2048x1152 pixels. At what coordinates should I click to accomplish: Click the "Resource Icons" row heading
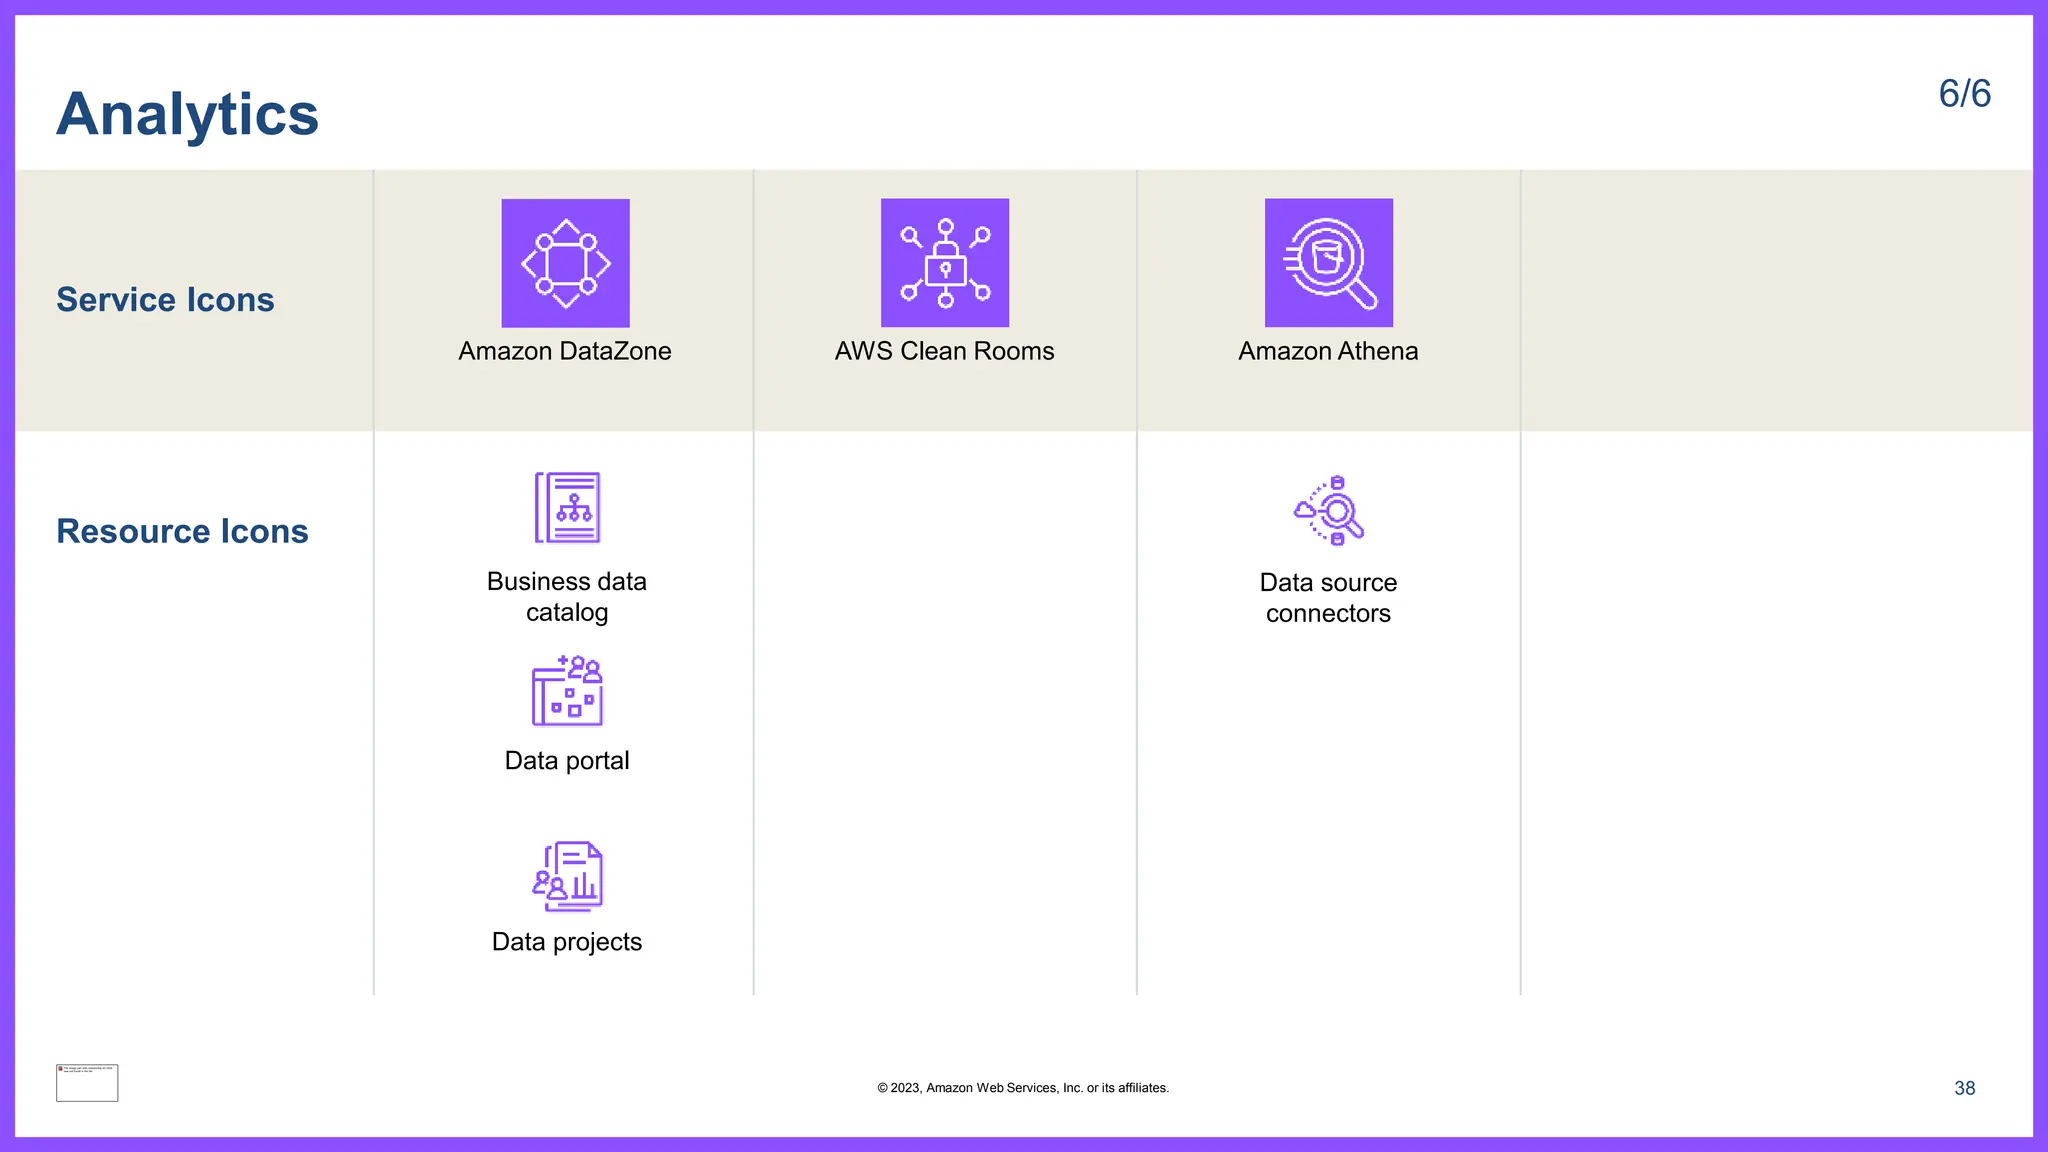point(182,531)
